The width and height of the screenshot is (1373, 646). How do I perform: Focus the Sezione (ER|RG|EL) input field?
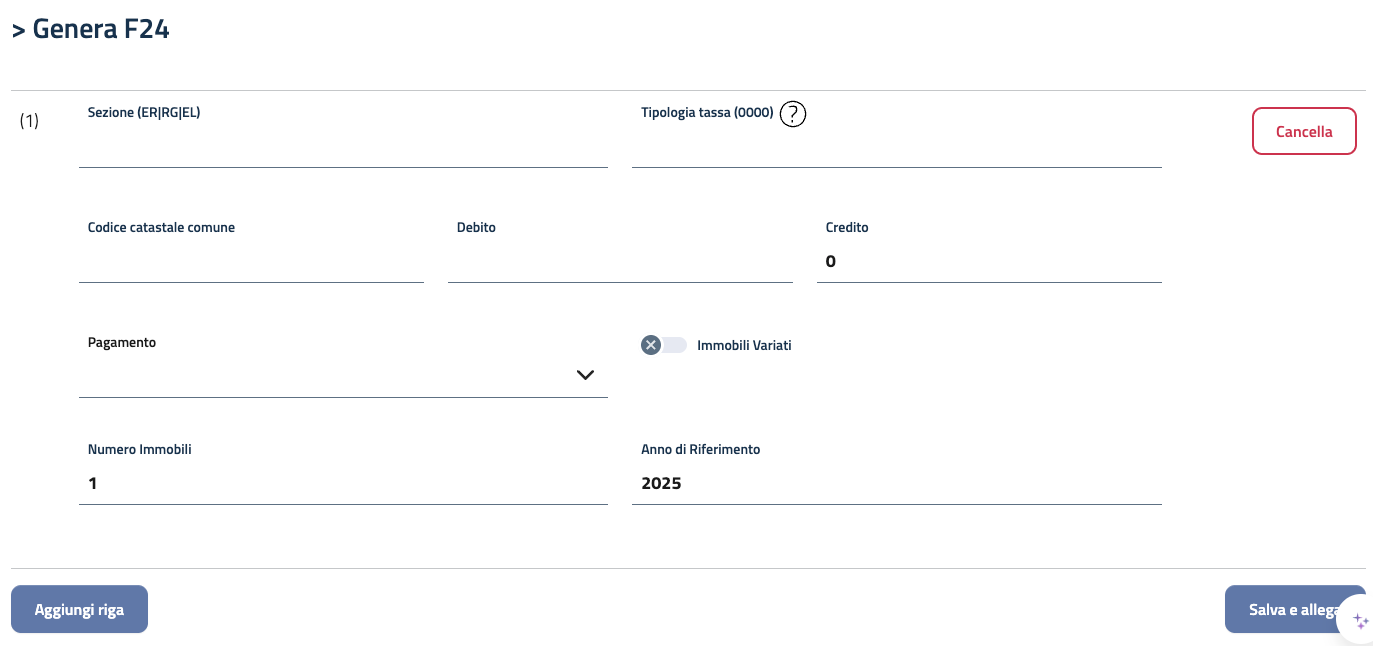tap(343, 149)
